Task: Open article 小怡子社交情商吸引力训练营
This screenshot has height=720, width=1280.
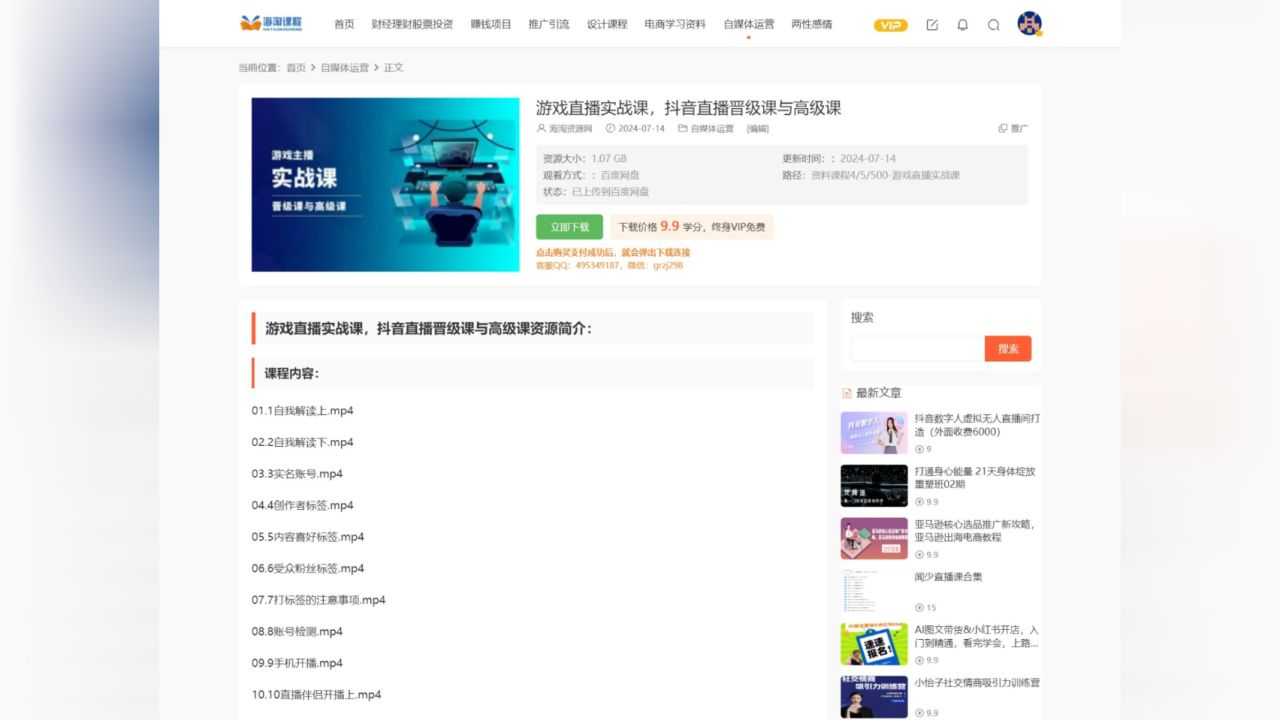Action: tap(977, 683)
